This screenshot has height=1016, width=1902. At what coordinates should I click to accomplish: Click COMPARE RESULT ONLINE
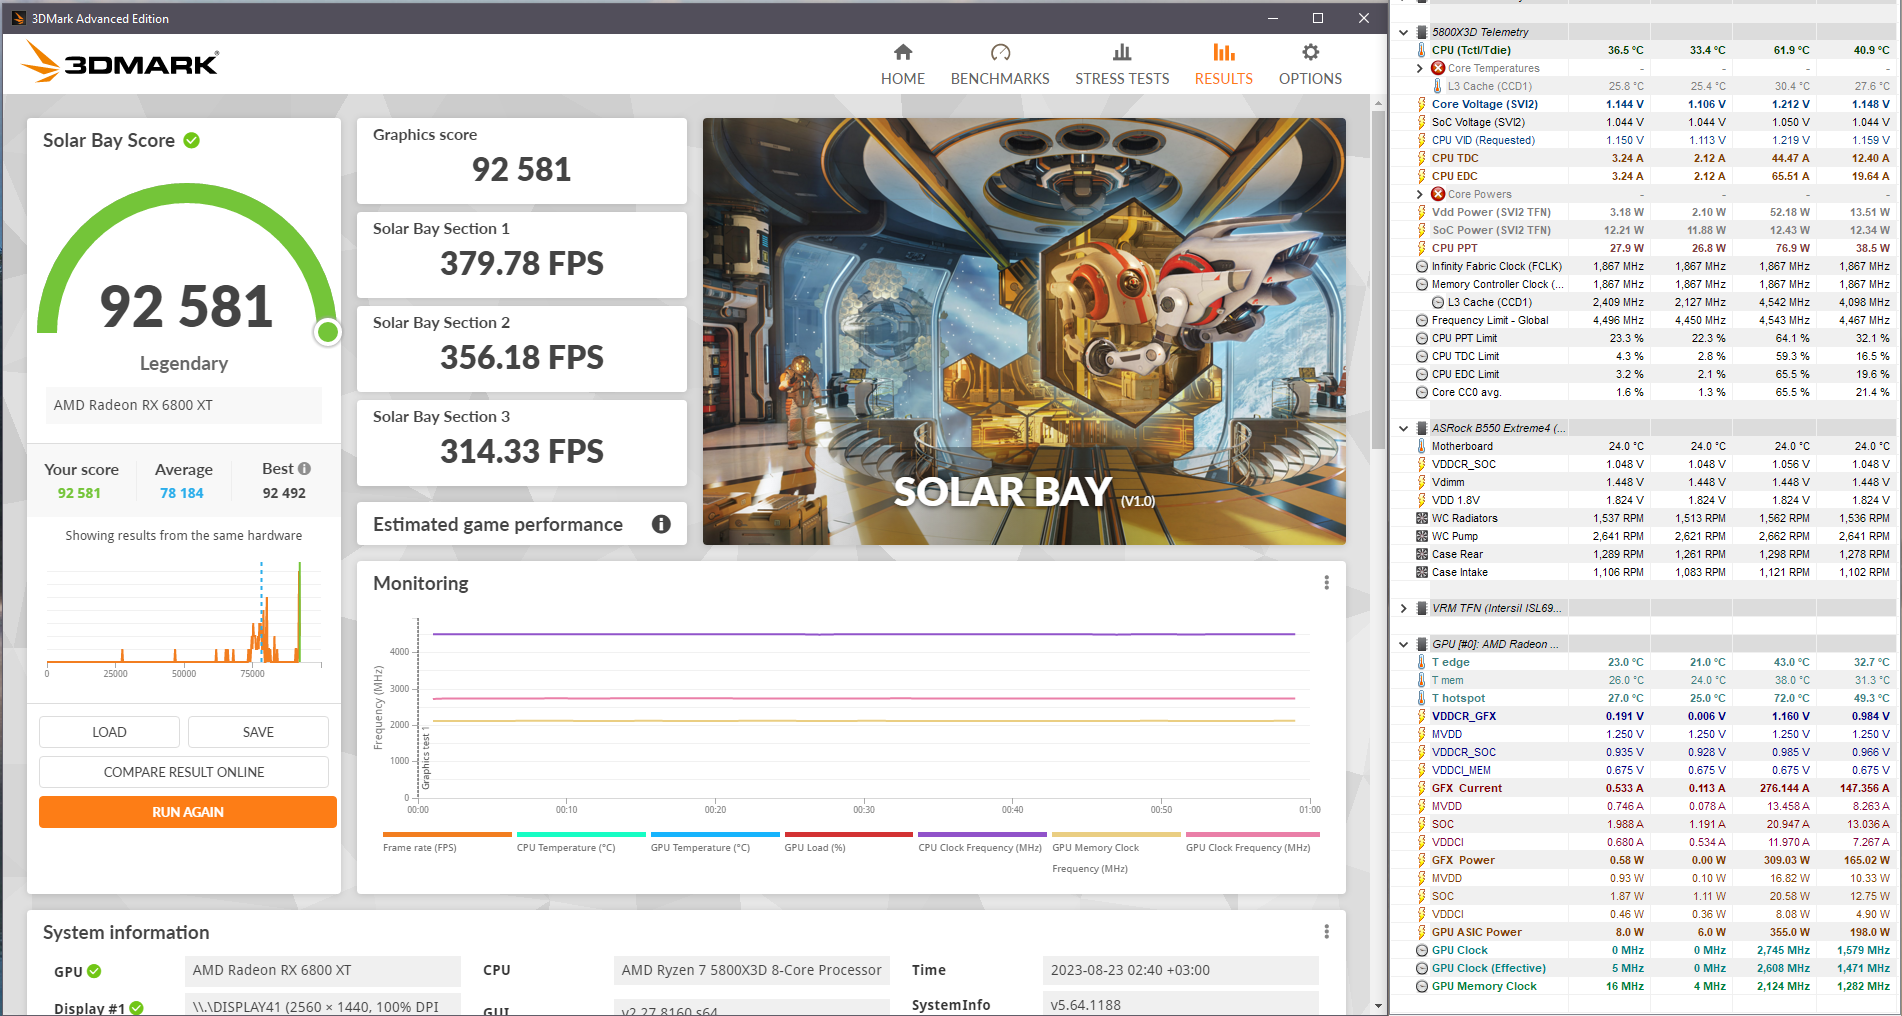pos(184,772)
